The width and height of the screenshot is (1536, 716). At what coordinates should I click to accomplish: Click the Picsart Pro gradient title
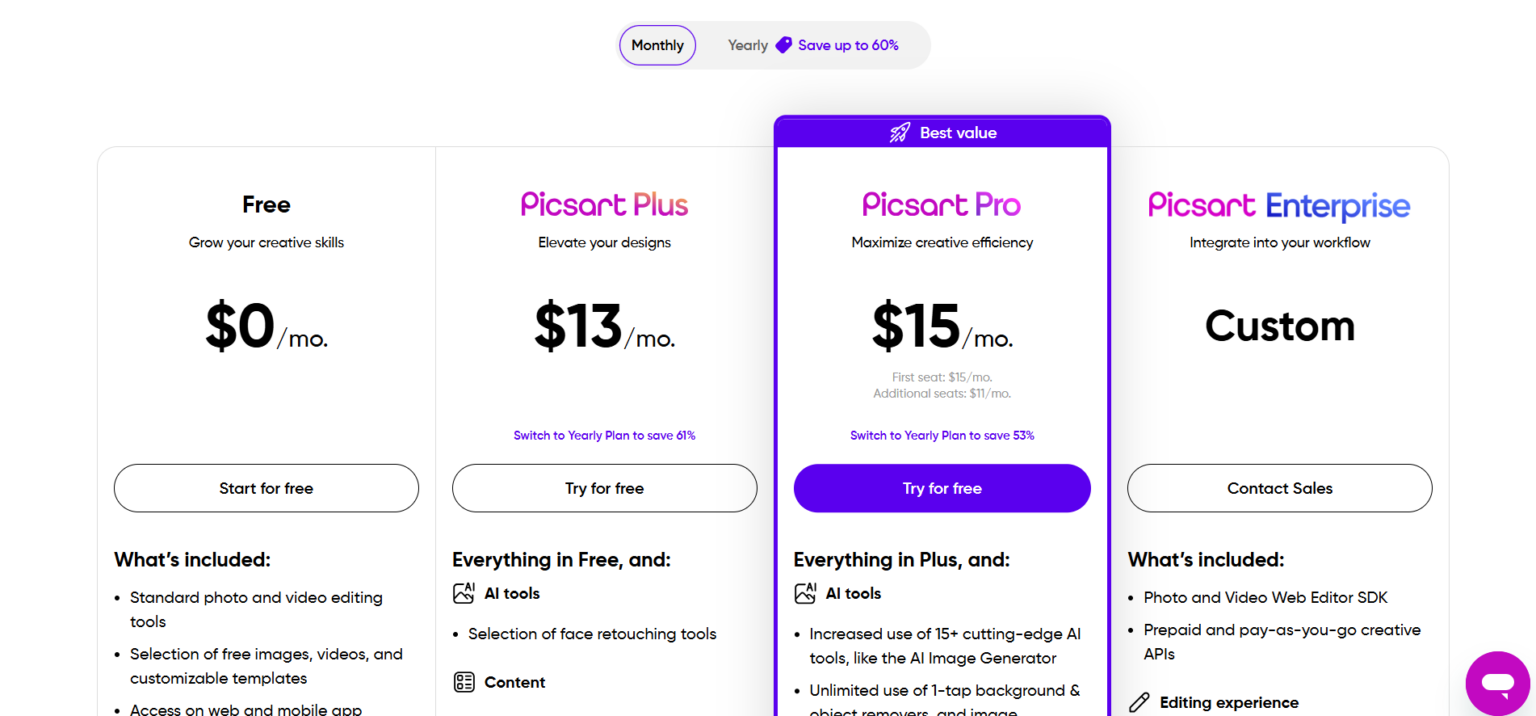pyautogui.click(x=941, y=205)
